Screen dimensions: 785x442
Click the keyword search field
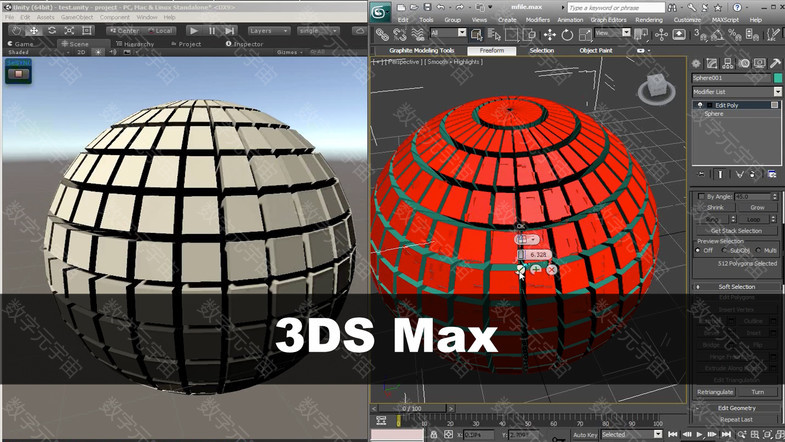pos(616,8)
